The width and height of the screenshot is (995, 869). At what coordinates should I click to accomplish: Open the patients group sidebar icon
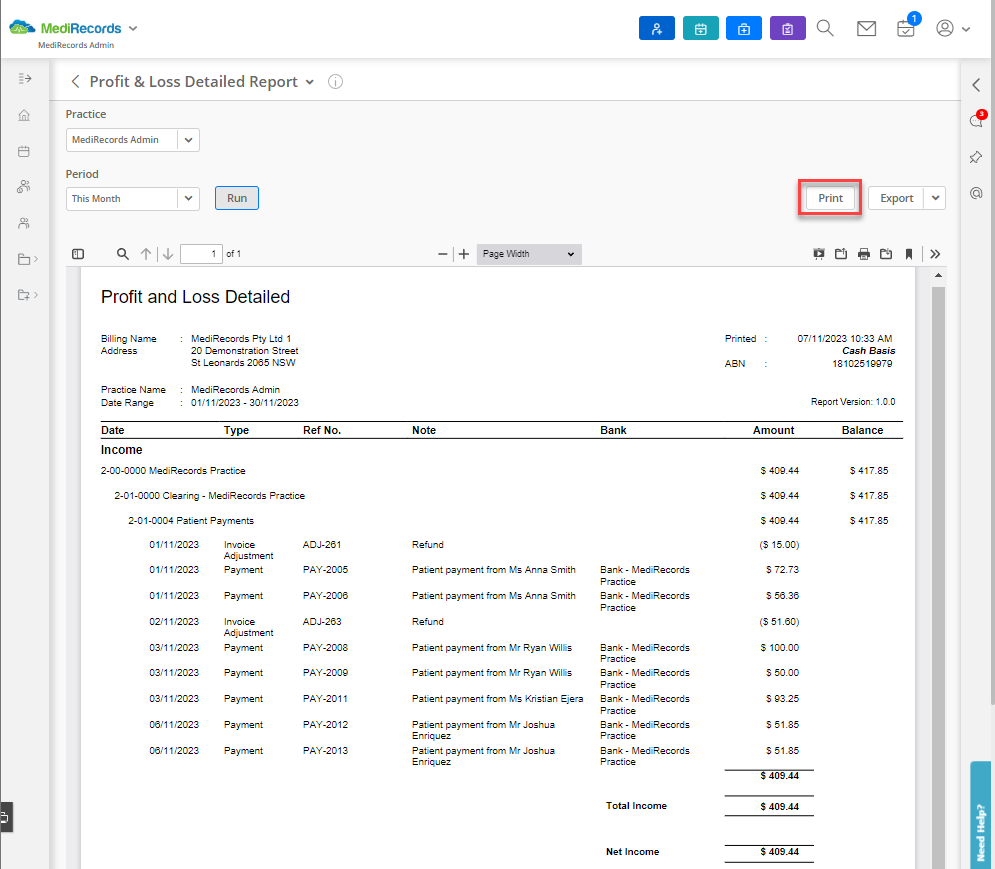[24, 187]
